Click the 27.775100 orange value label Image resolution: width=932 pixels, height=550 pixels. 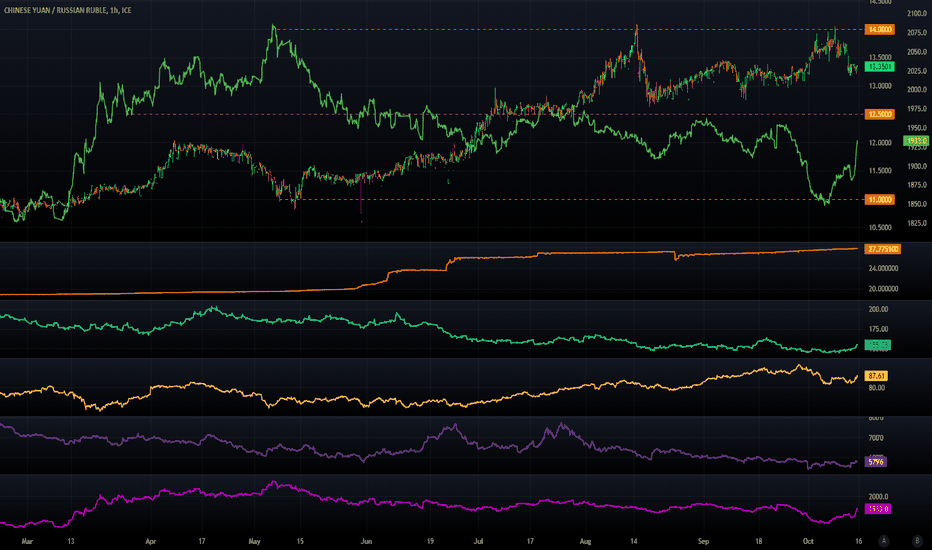[x=883, y=249]
